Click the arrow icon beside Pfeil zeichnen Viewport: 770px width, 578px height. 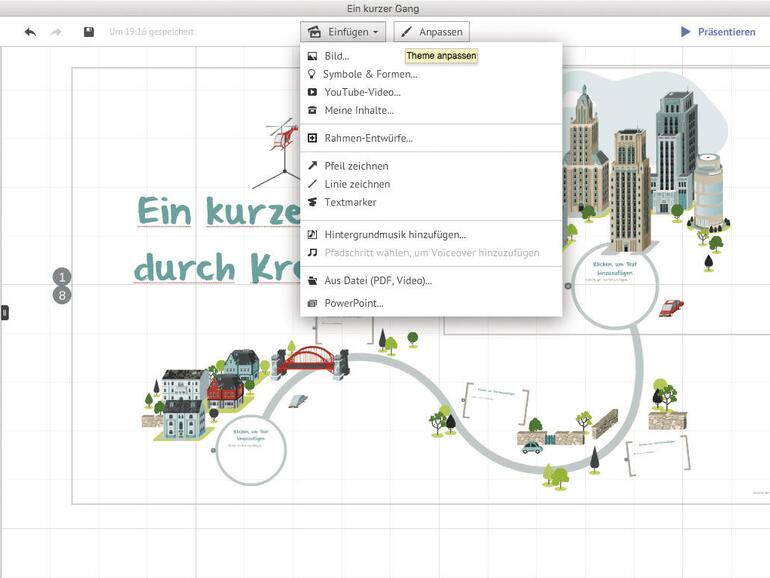click(312, 165)
